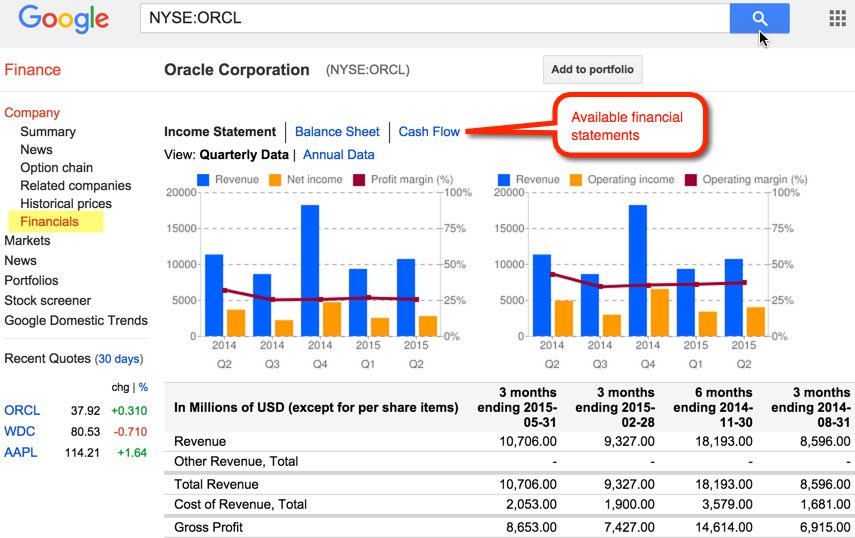Open Stock screener
This screenshot has height=538, width=855.
click(47, 301)
